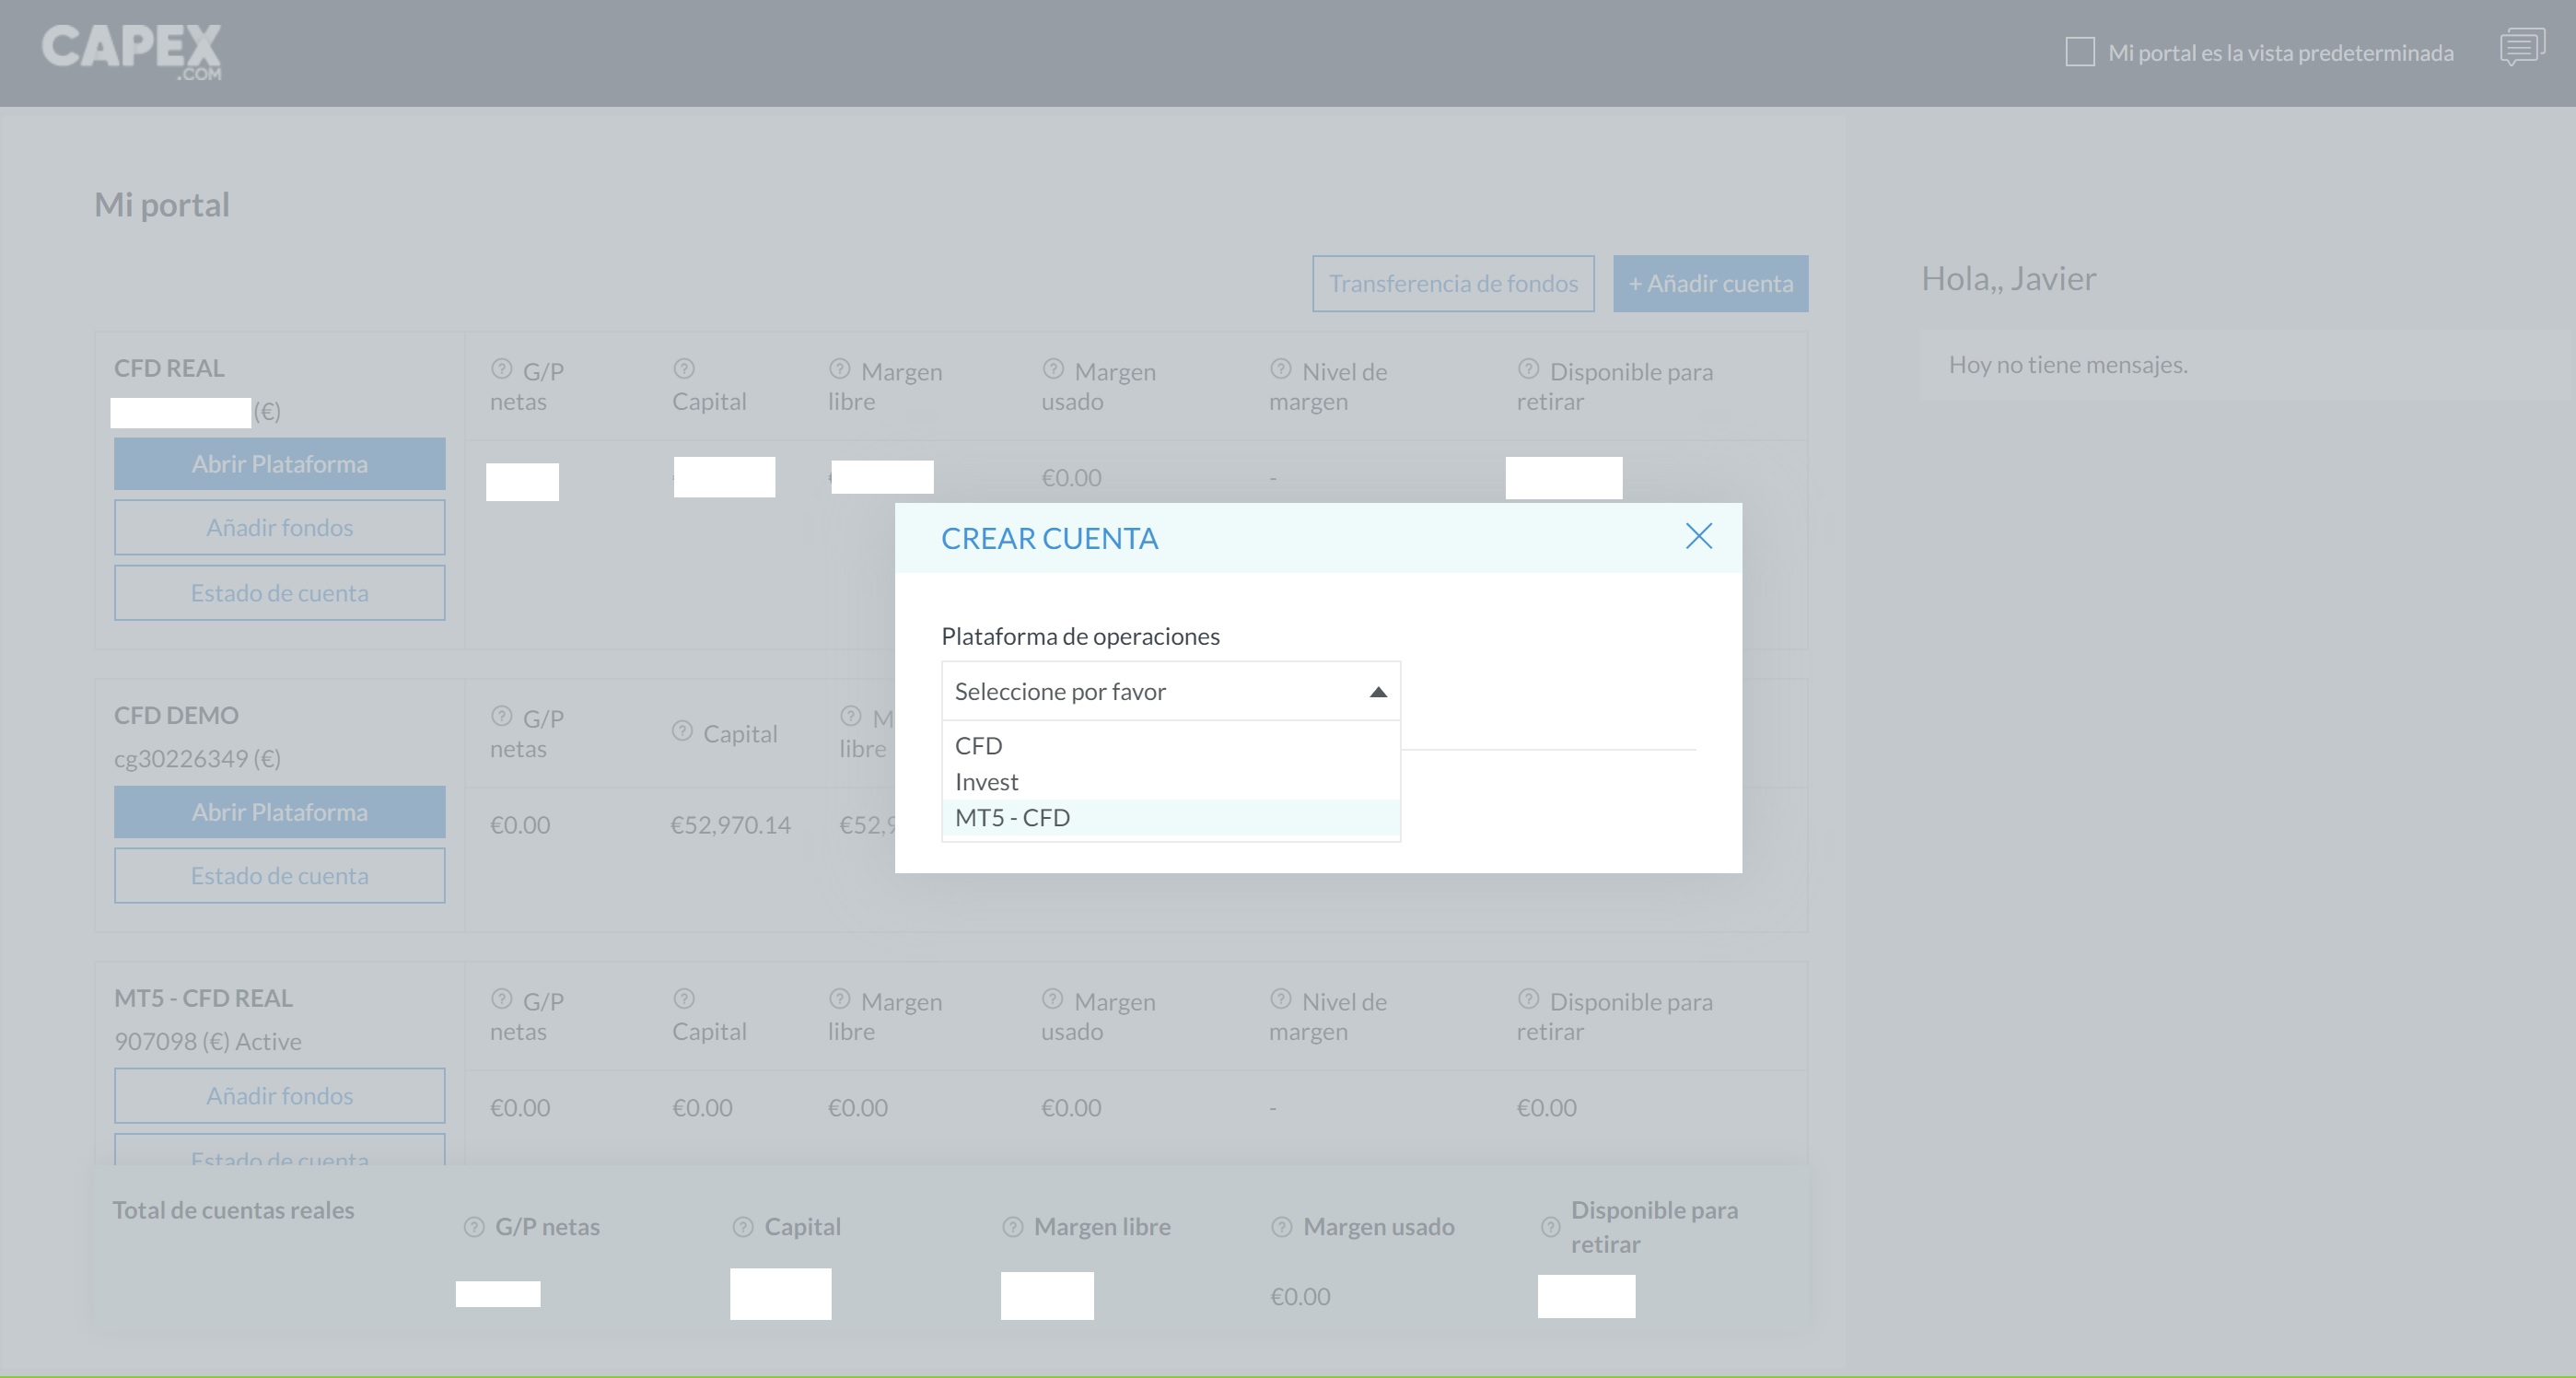This screenshot has width=2576, height=1378.
Task: Click help icon beside CFD DEMO Capital
Action: (682, 731)
